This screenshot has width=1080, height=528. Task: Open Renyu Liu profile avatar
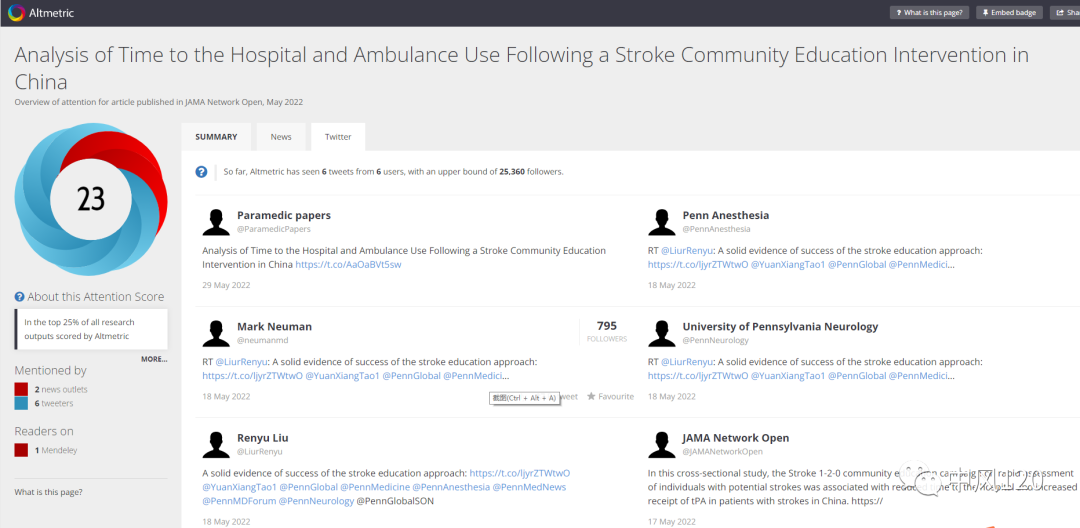point(216,445)
